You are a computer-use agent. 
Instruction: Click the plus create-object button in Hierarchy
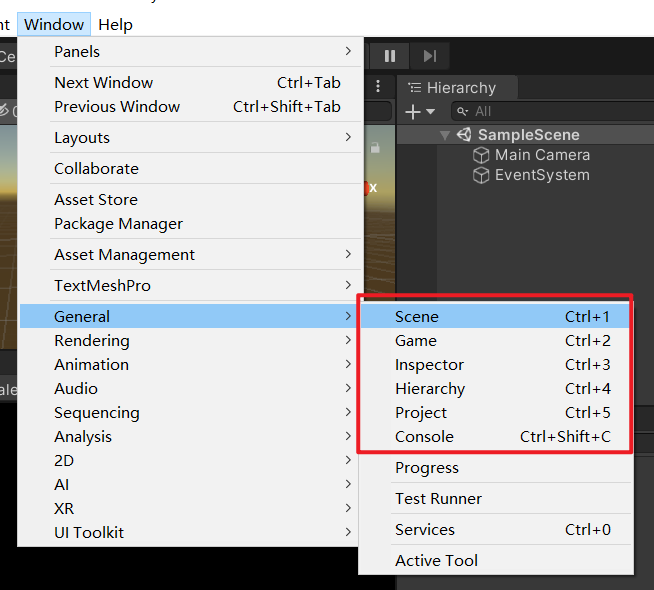[x=413, y=112]
